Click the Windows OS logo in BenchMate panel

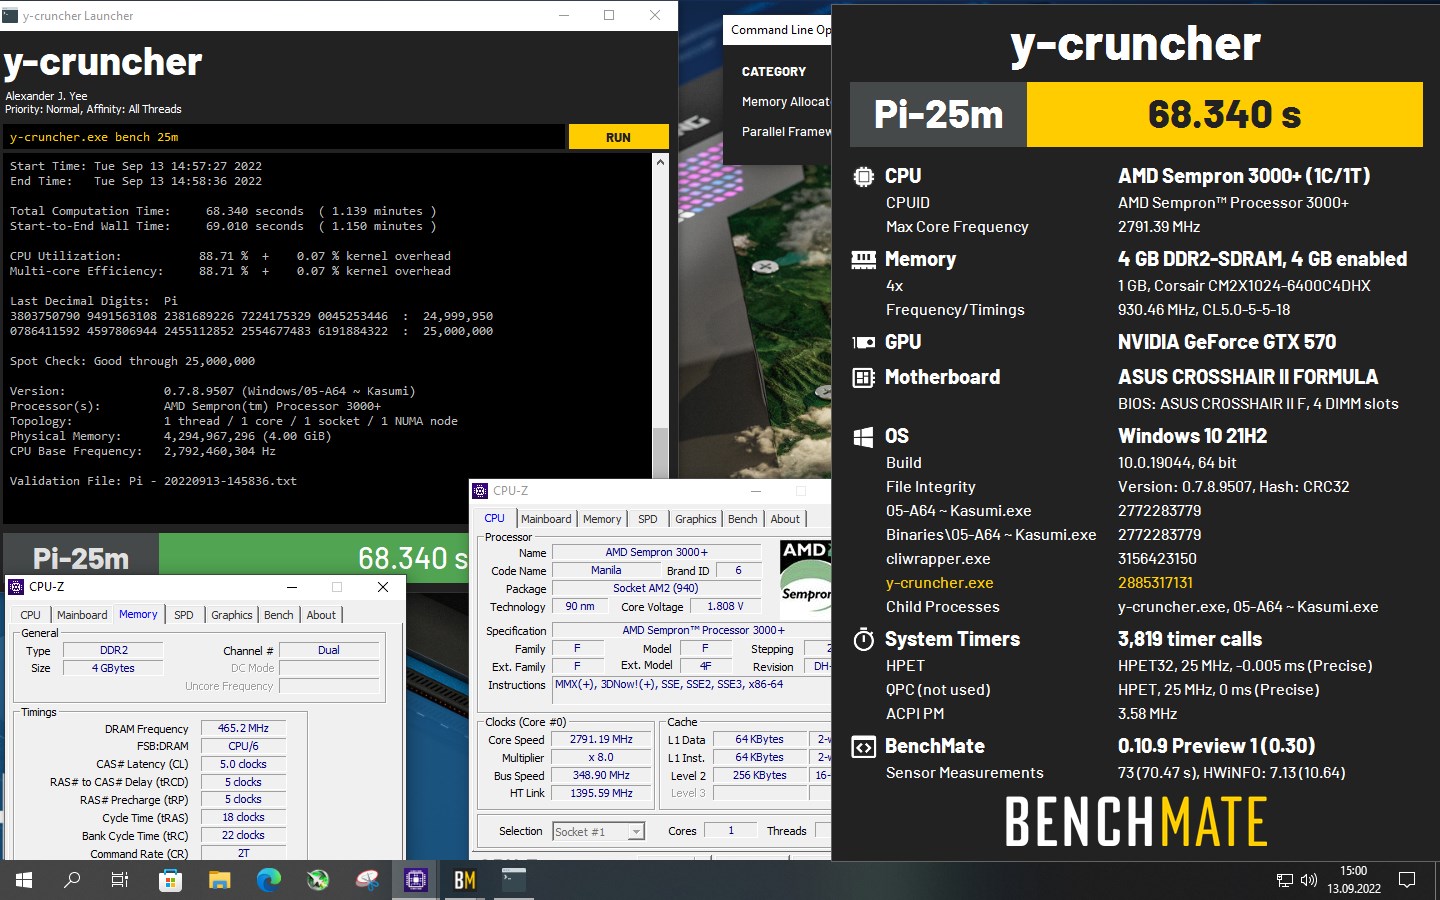[863, 437]
